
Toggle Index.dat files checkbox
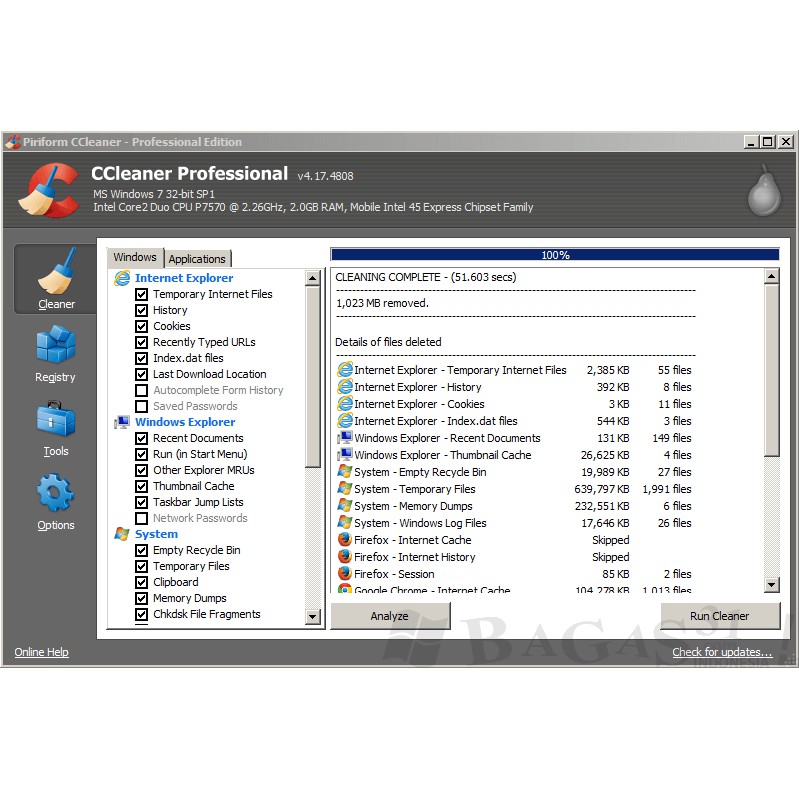pos(142,358)
